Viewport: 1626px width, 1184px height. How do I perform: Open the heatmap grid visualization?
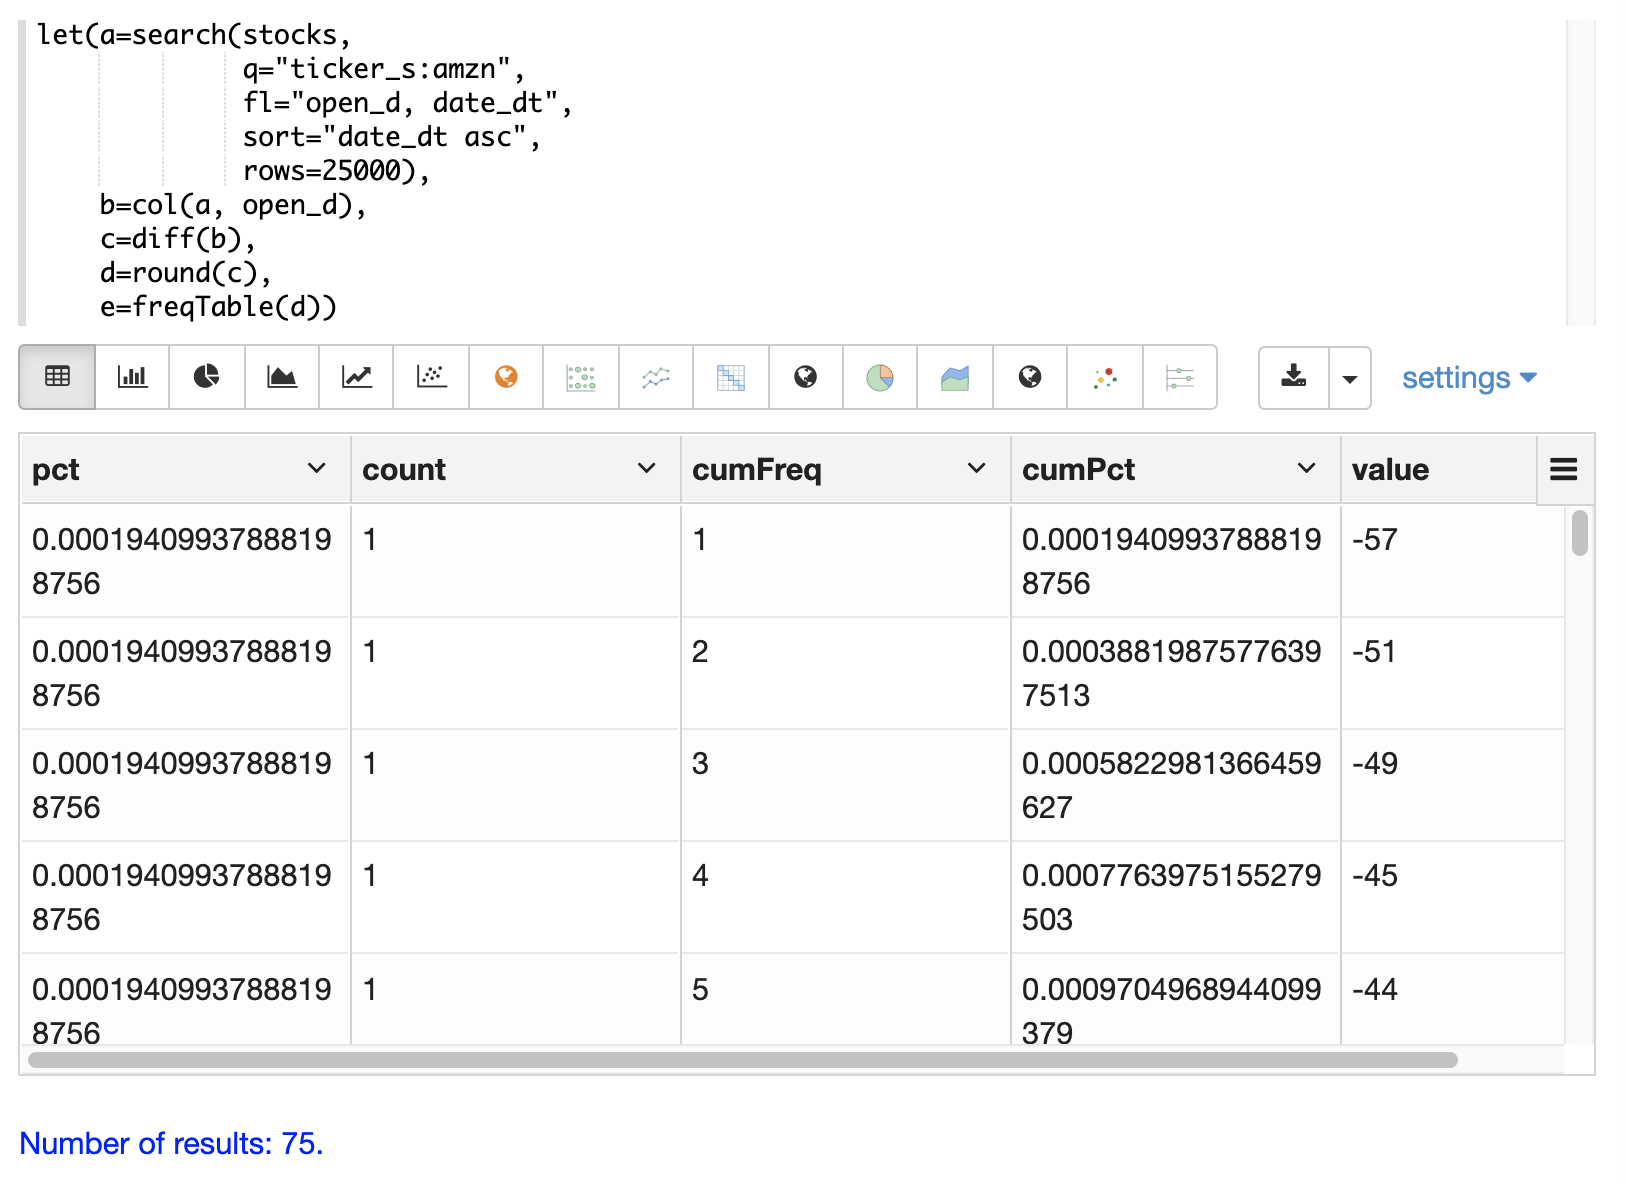point(731,377)
